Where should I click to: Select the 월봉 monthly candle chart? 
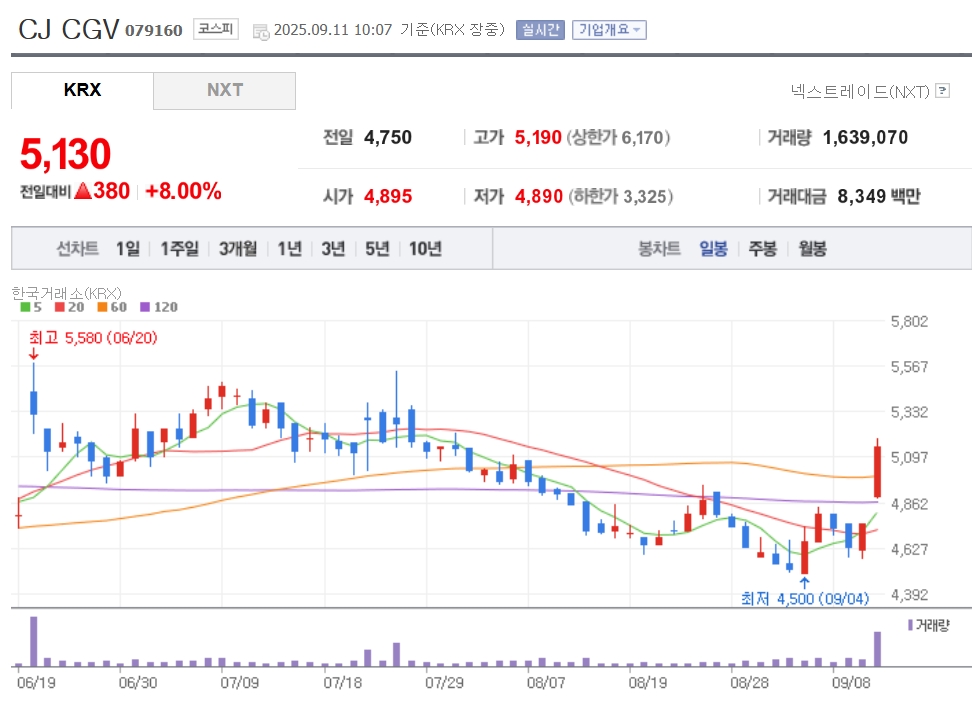pos(812,249)
